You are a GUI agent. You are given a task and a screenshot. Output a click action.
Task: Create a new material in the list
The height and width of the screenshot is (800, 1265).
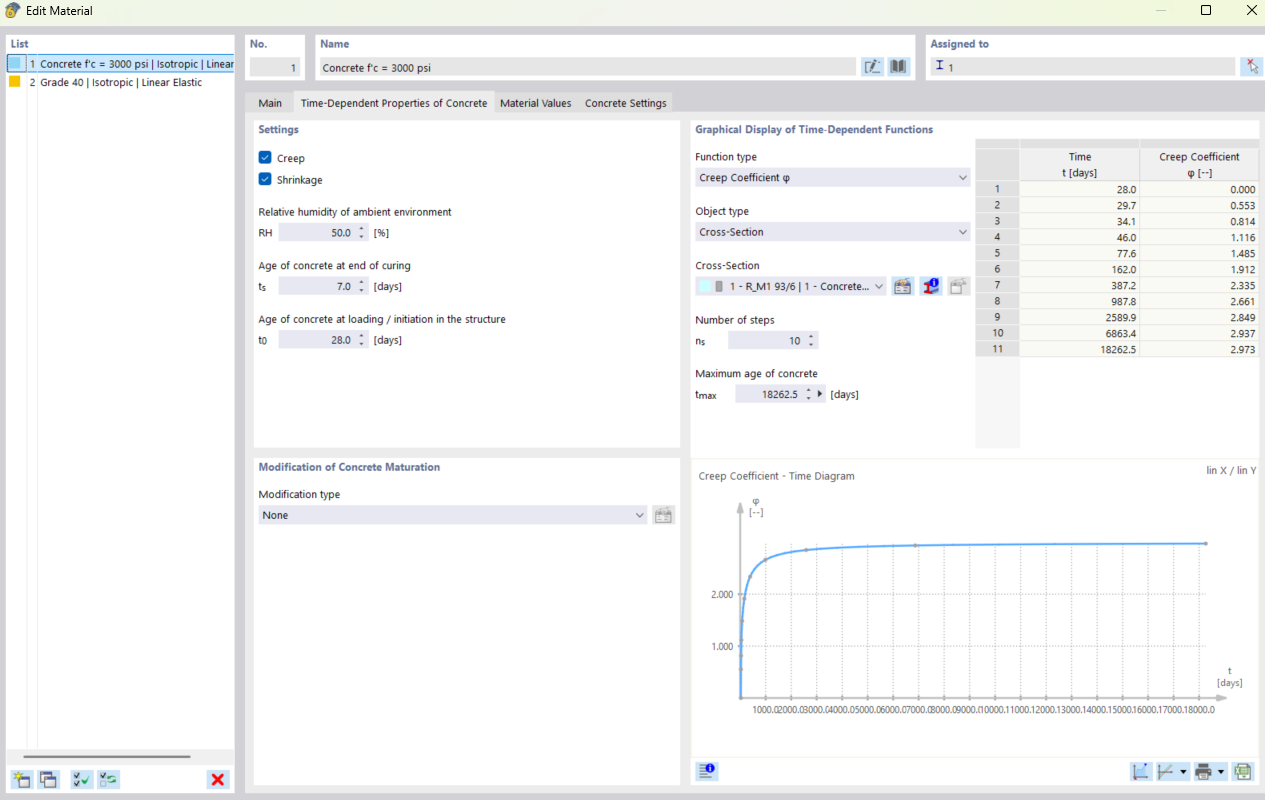click(x=20, y=779)
